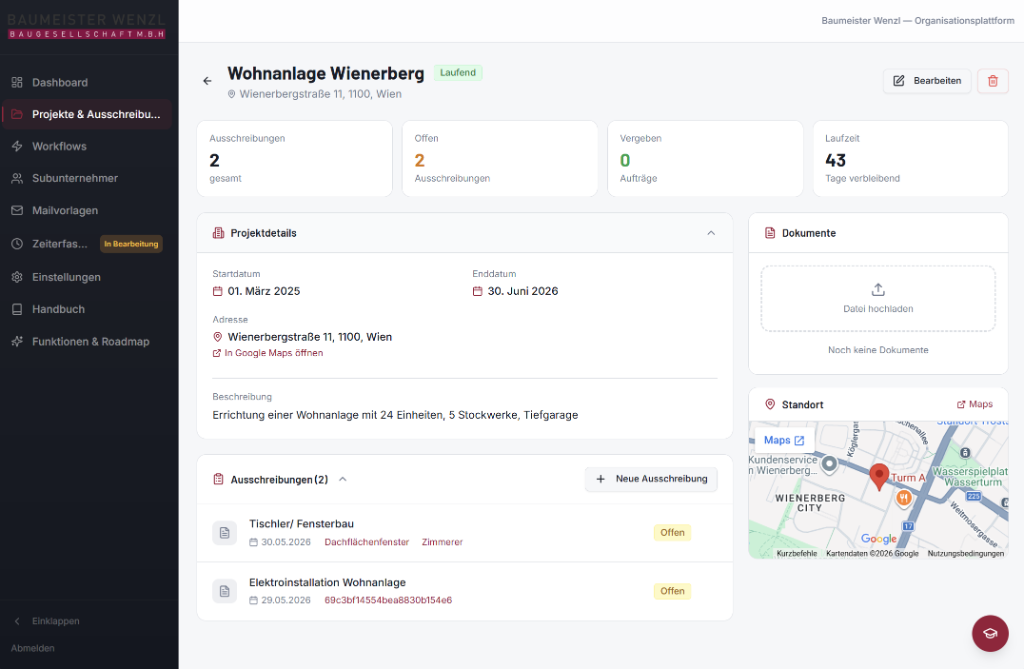Click Enddatum value 30. Juni 2026
This screenshot has height=669, width=1024.
click(x=523, y=291)
